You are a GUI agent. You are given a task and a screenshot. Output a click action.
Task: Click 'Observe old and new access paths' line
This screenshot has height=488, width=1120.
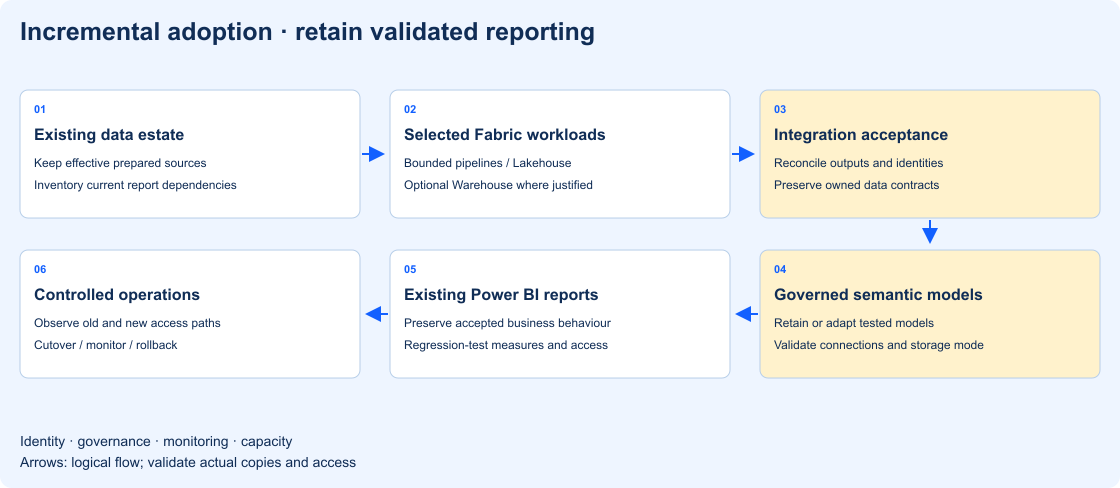pos(127,323)
